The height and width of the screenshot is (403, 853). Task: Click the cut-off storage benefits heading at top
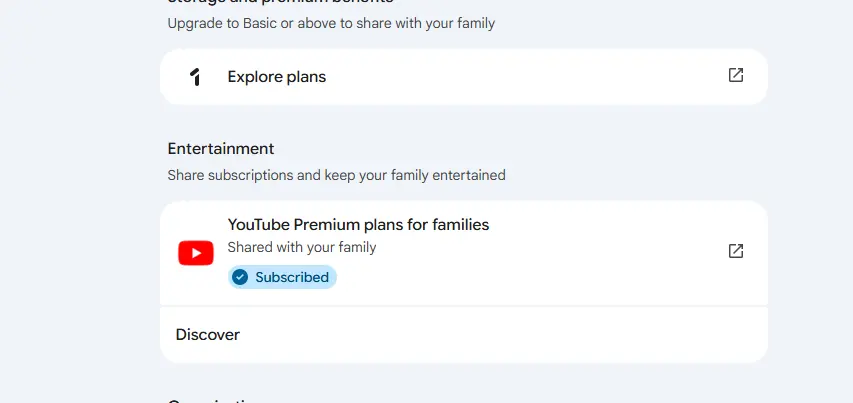[x=280, y=2]
